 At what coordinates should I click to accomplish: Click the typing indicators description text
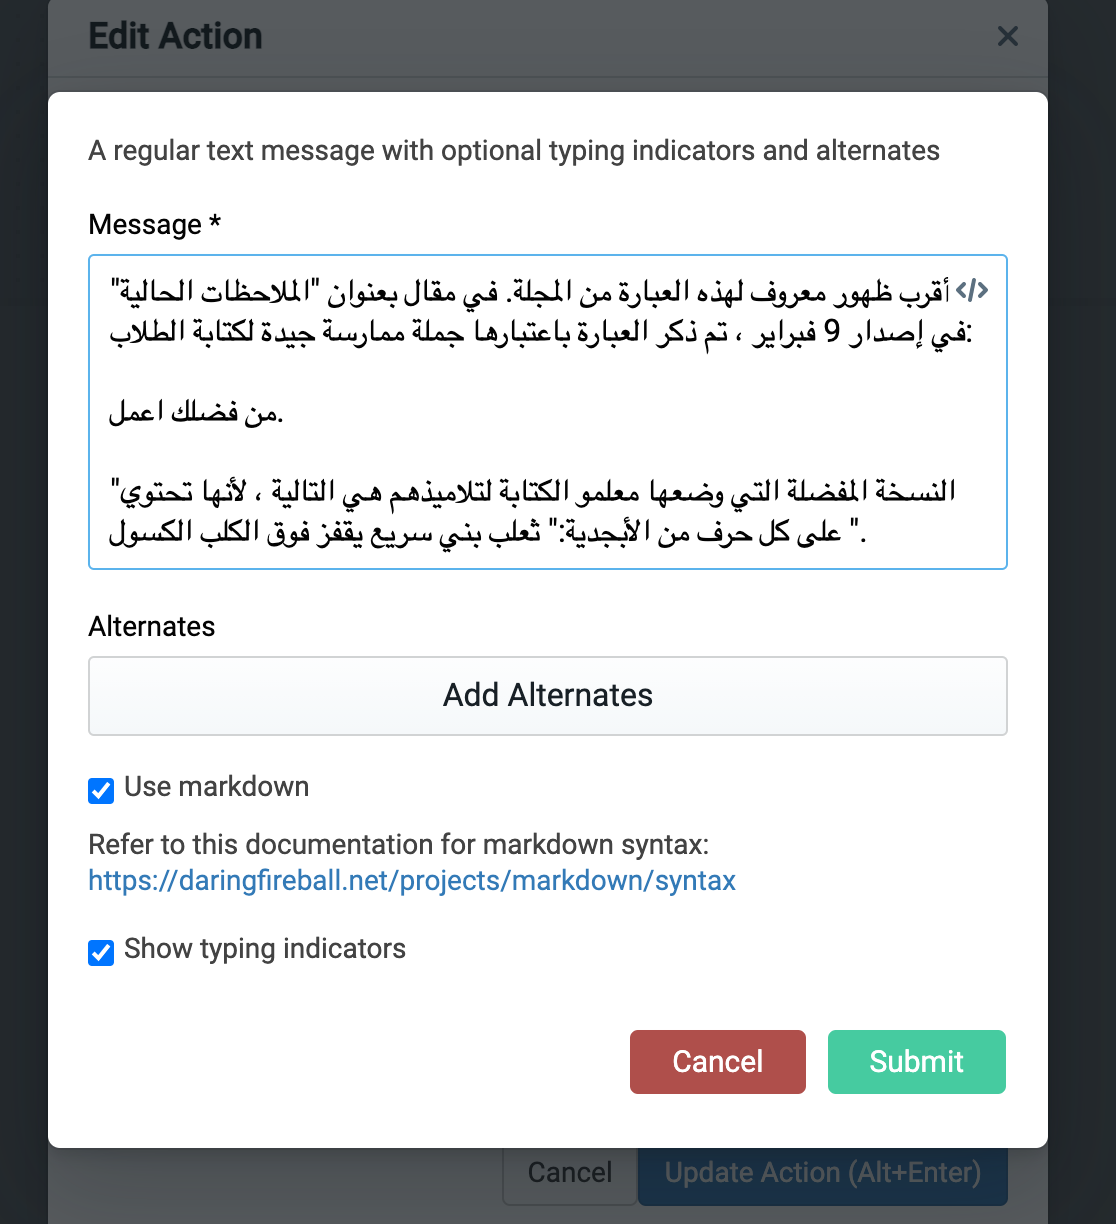[x=513, y=151]
